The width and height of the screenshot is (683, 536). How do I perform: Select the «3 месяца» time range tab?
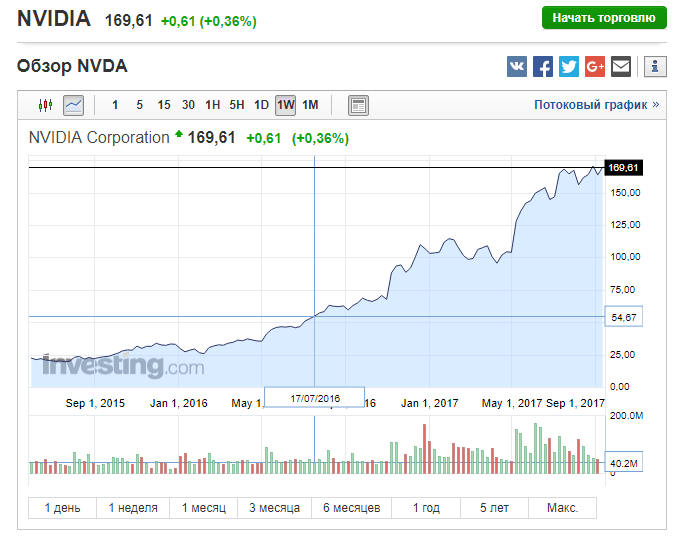coord(274,508)
